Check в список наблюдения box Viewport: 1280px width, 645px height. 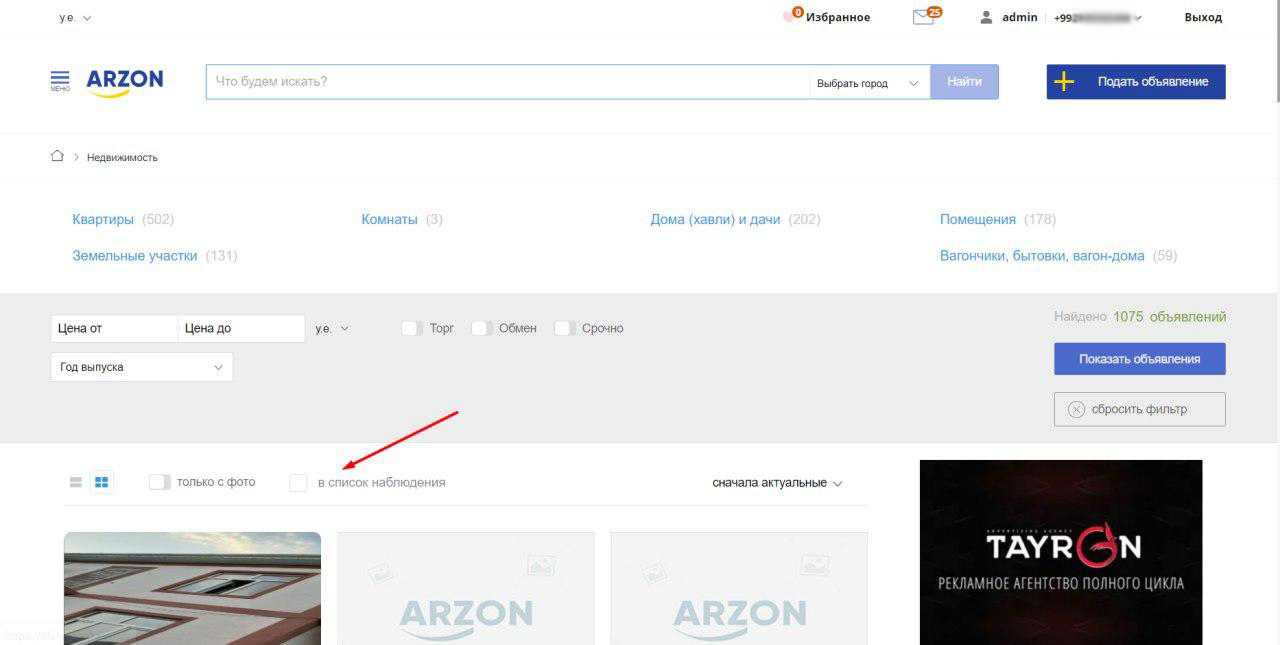(x=298, y=483)
